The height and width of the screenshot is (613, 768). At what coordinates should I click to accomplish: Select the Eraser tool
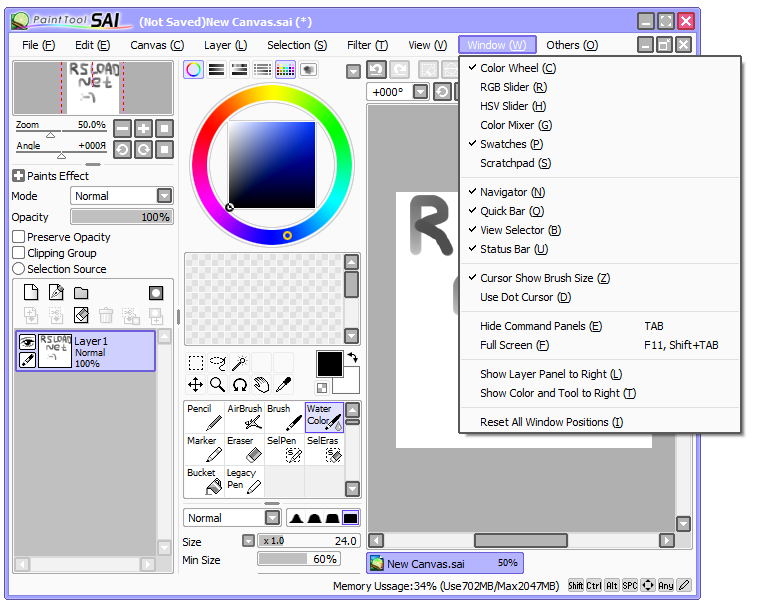coord(244,449)
